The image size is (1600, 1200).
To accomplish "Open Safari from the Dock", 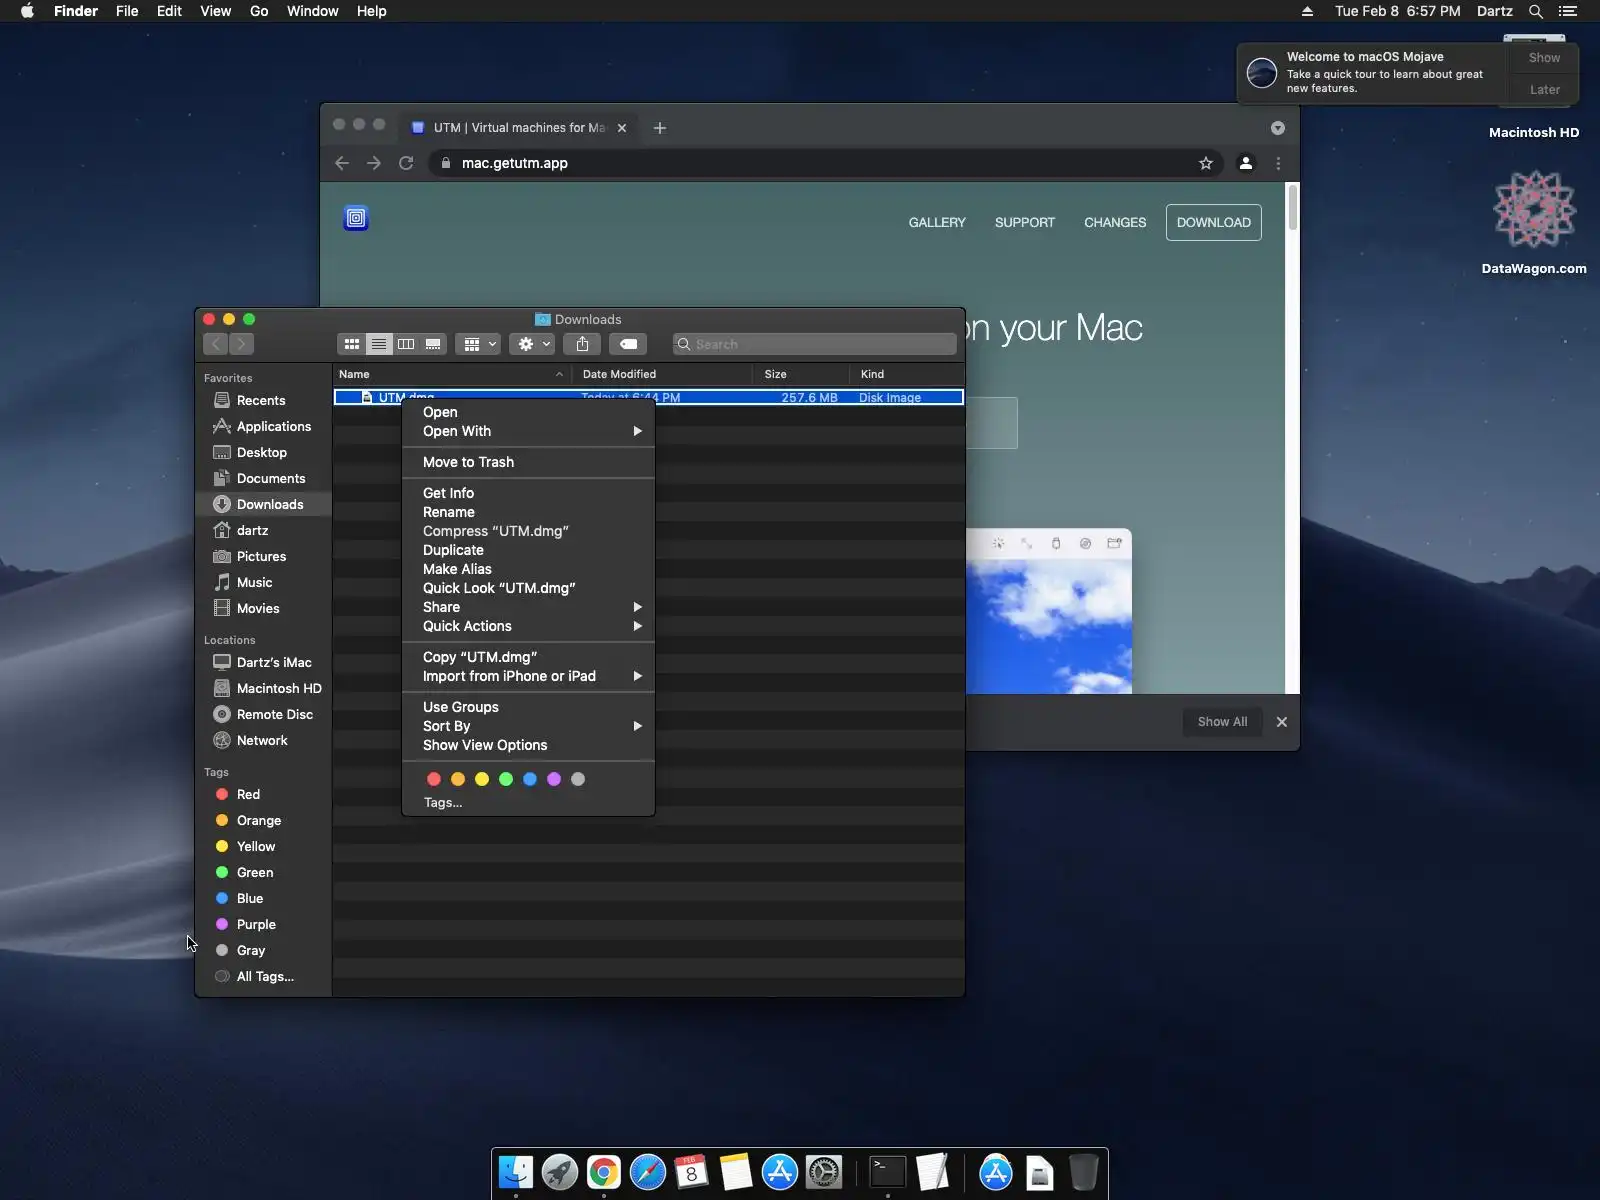I will [x=648, y=1172].
